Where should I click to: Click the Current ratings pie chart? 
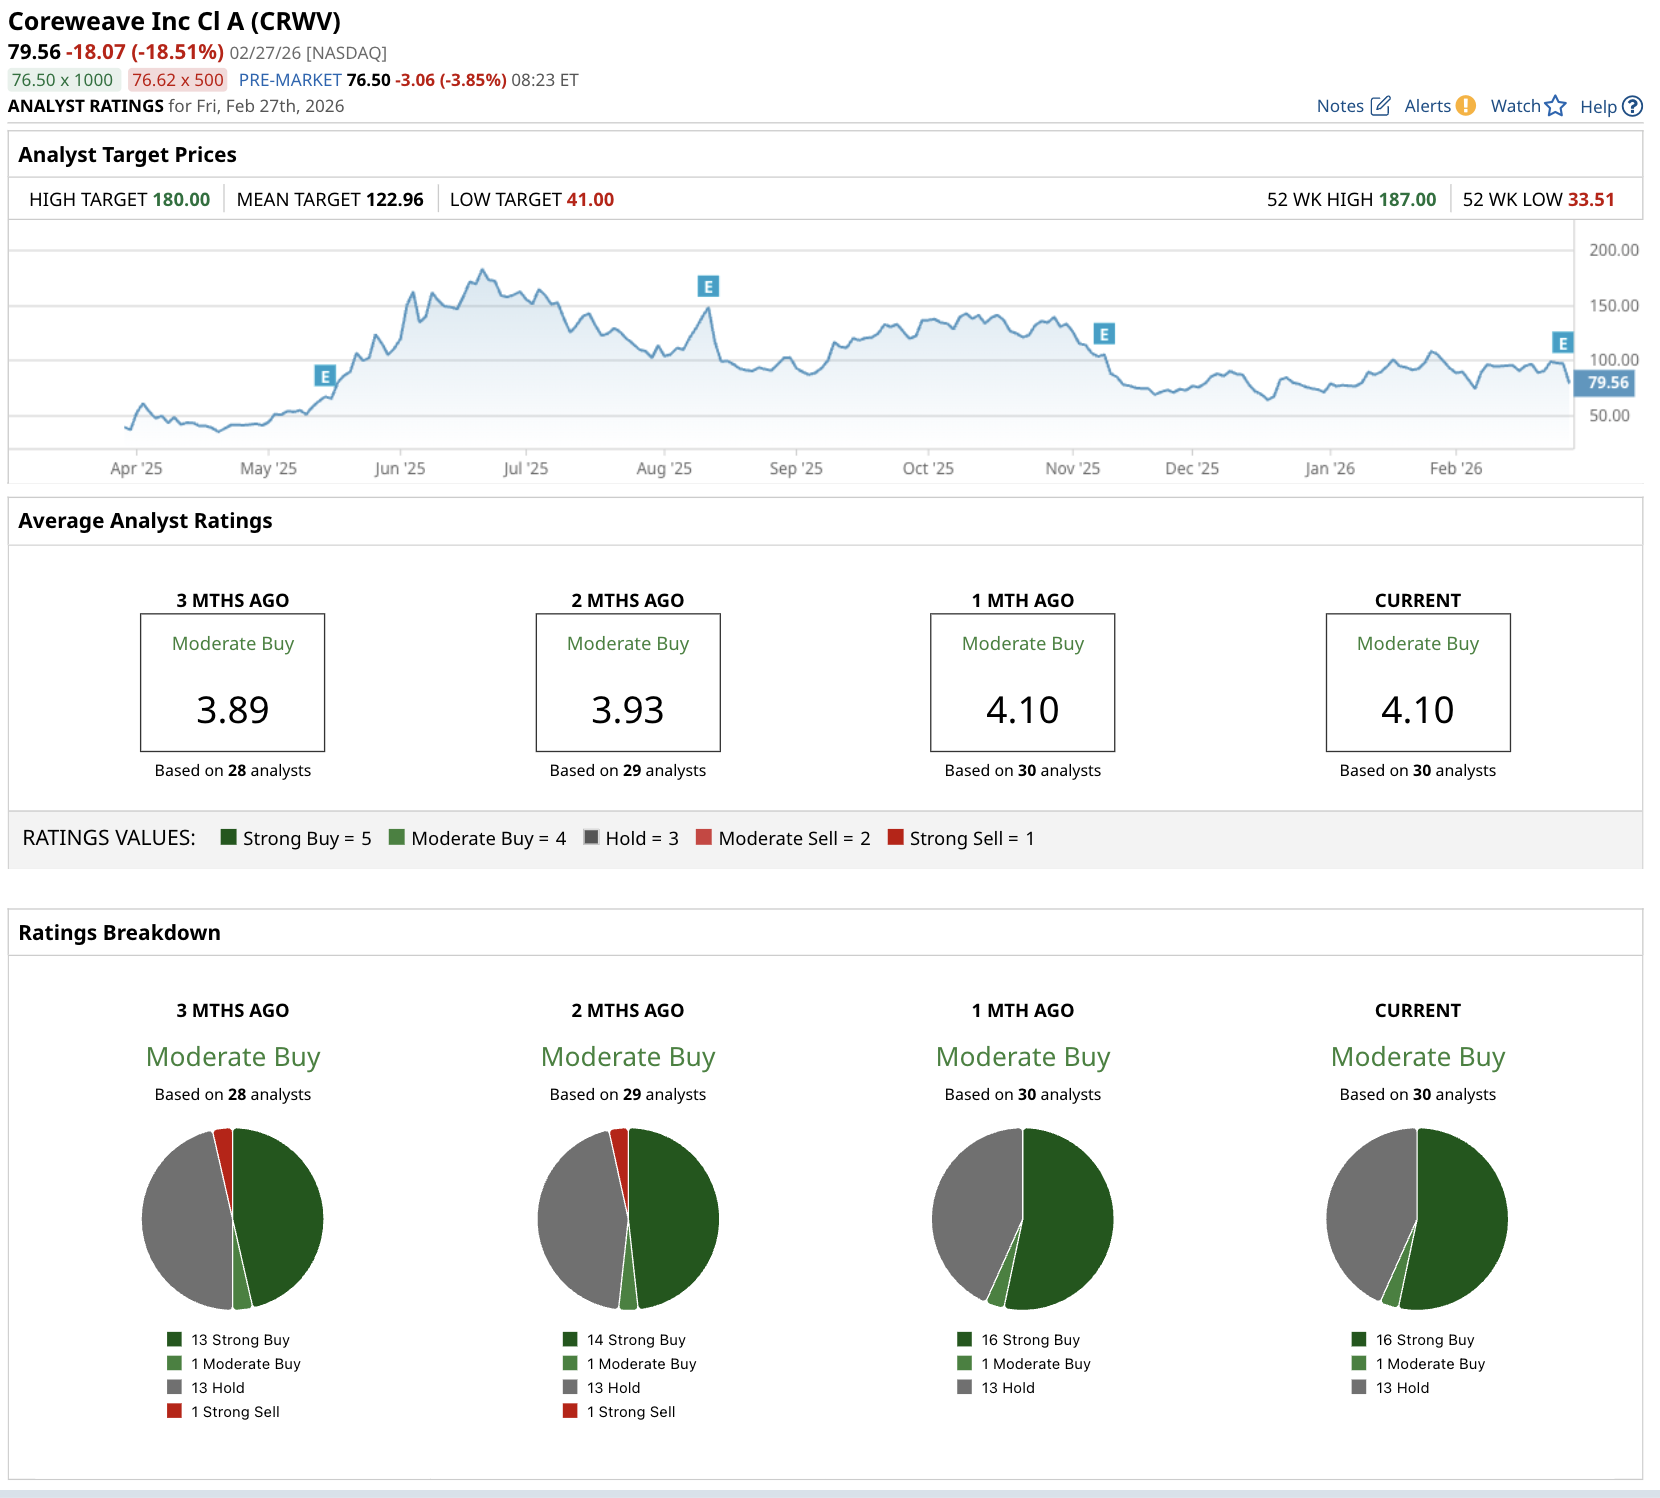(x=1417, y=1219)
